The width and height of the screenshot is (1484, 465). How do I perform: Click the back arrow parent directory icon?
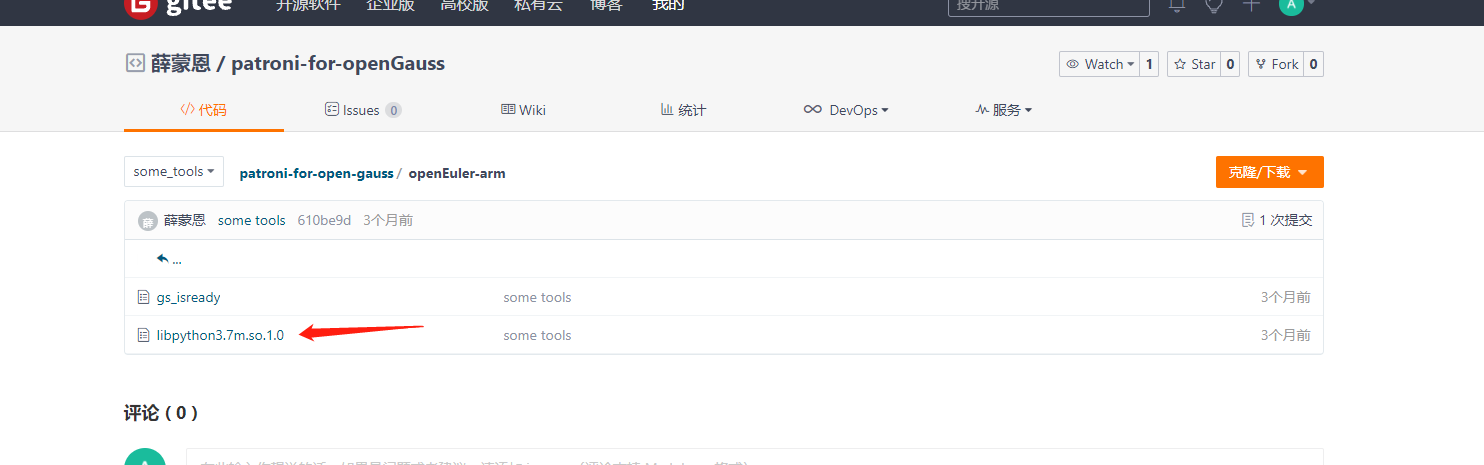point(163,259)
